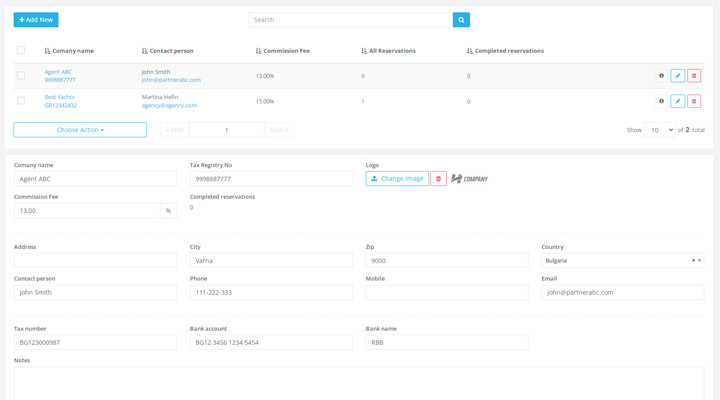The width and height of the screenshot is (720, 400).
Task: Sort by All Reservations column
Action: pyautogui.click(x=388, y=51)
